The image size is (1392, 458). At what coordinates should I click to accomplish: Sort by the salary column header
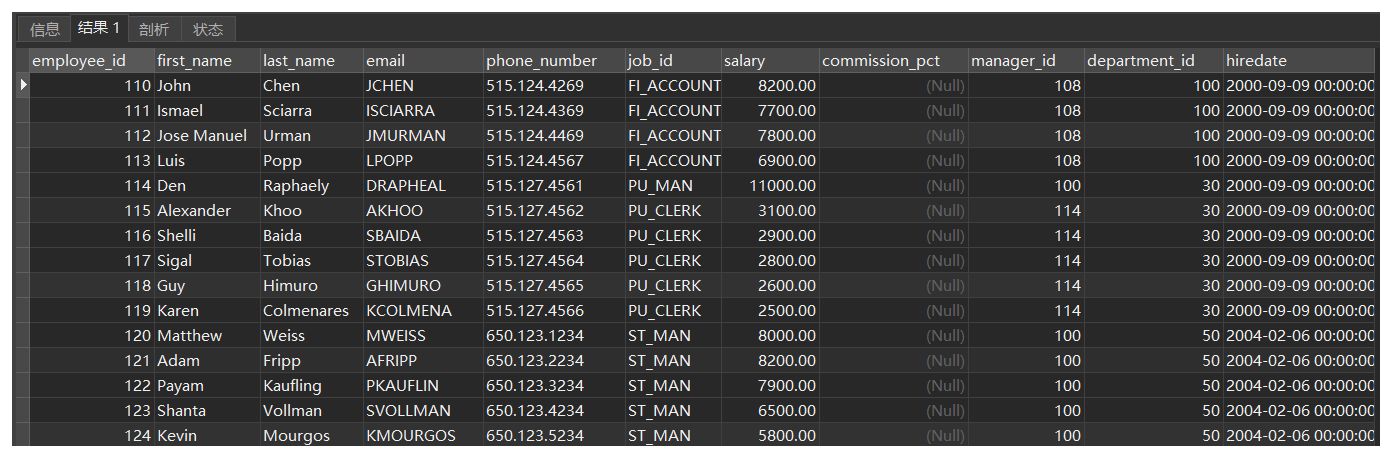[x=769, y=61]
